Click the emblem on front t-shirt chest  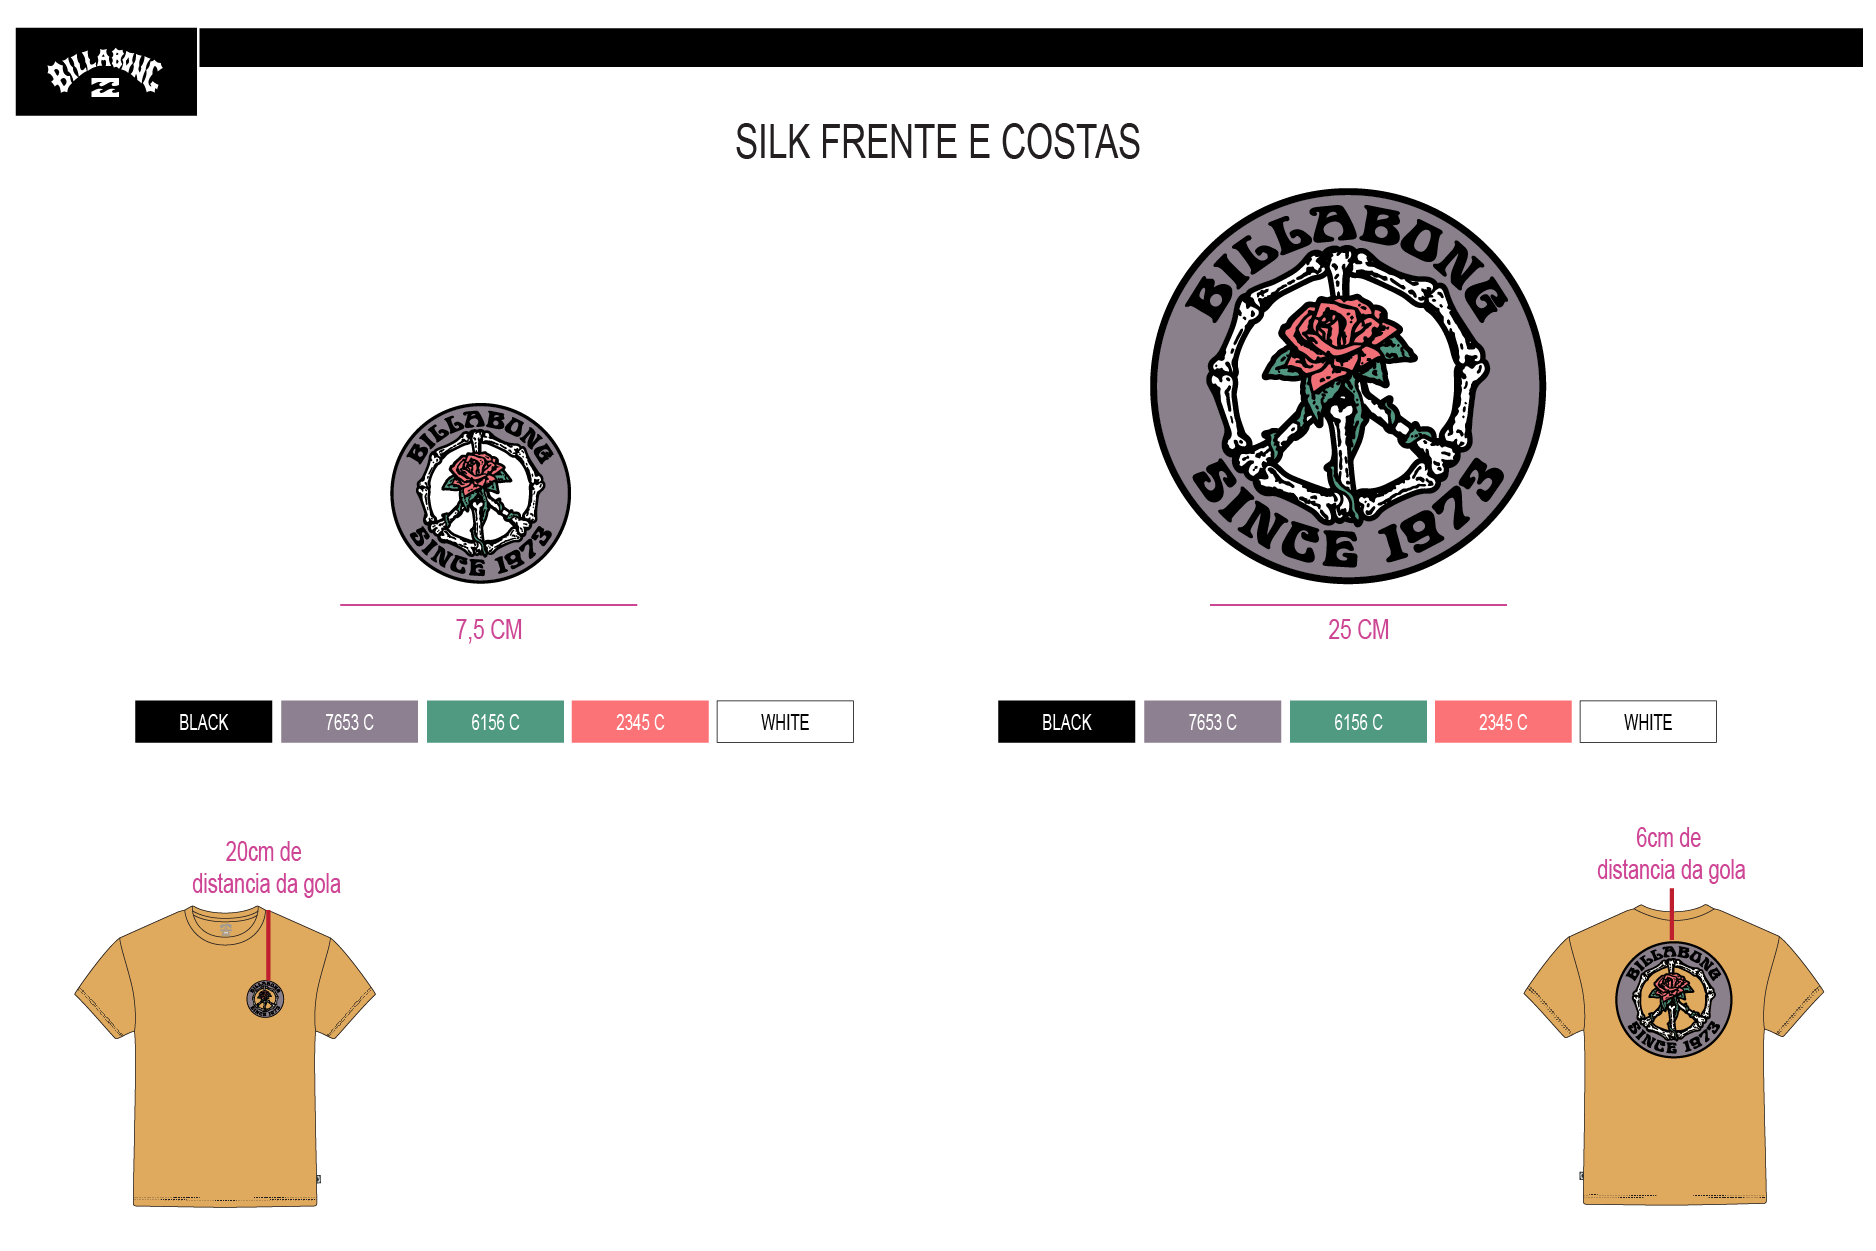click(265, 999)
